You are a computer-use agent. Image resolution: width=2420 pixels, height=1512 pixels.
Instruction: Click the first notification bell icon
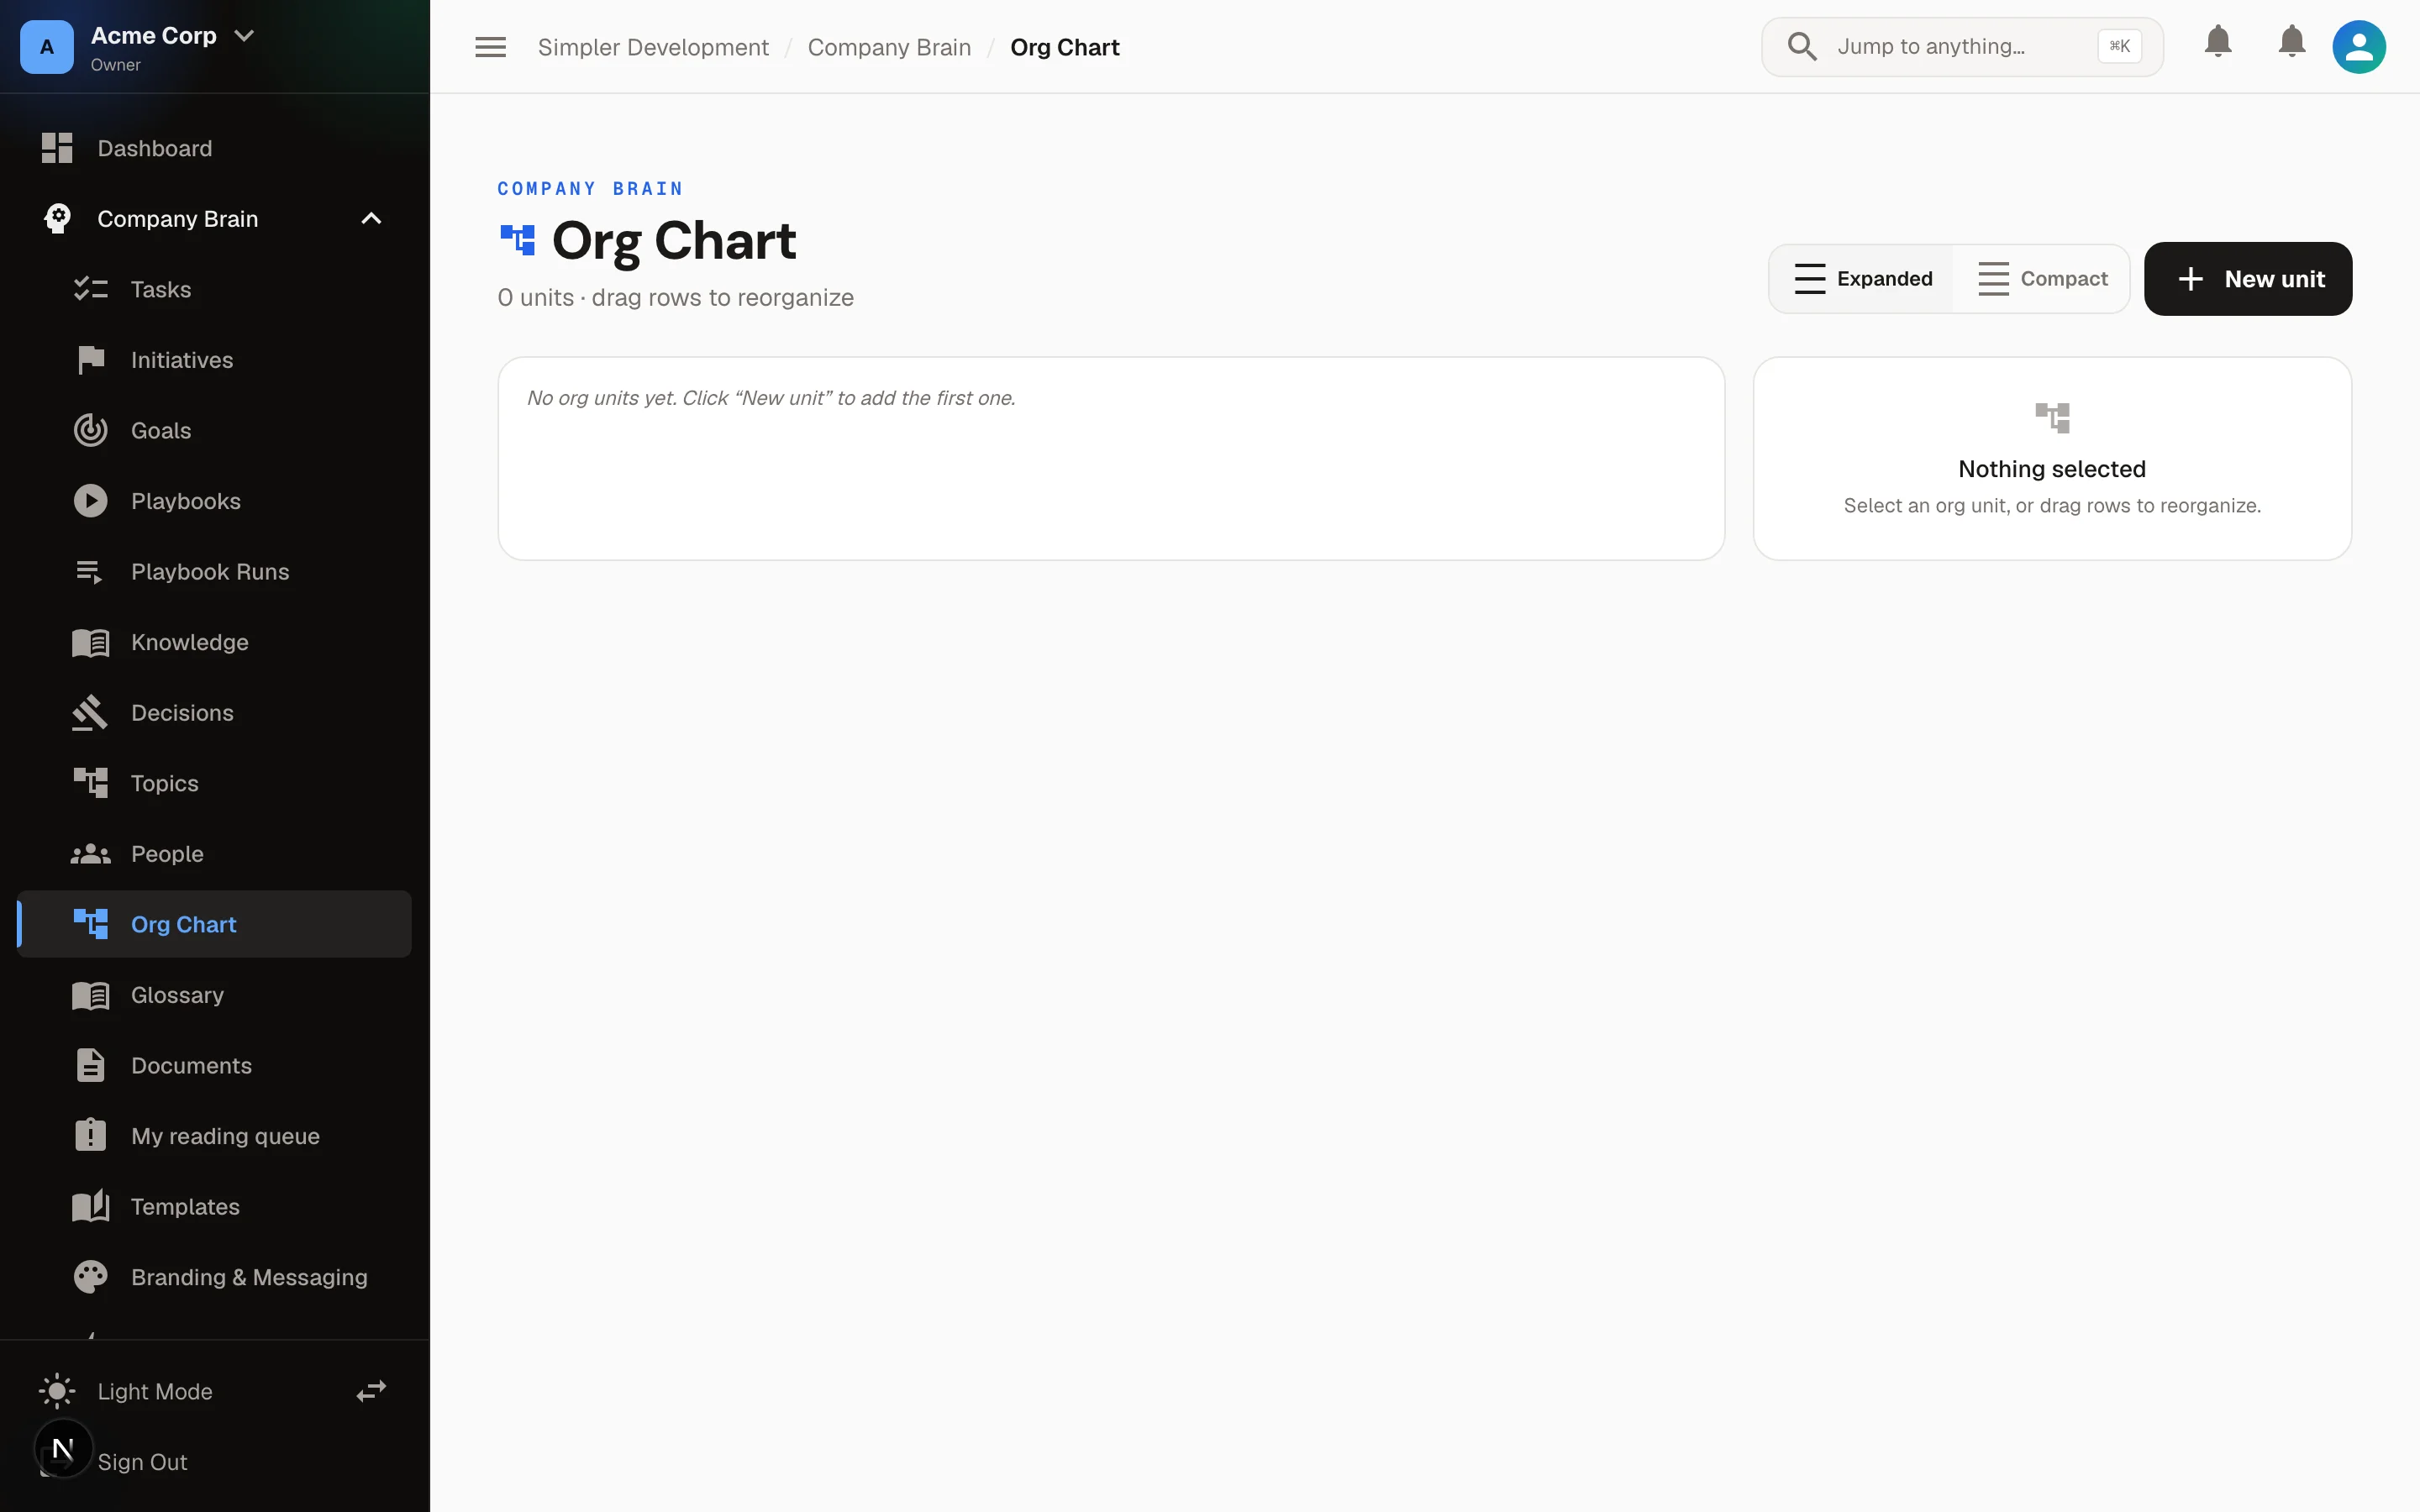click(2218, 42)
